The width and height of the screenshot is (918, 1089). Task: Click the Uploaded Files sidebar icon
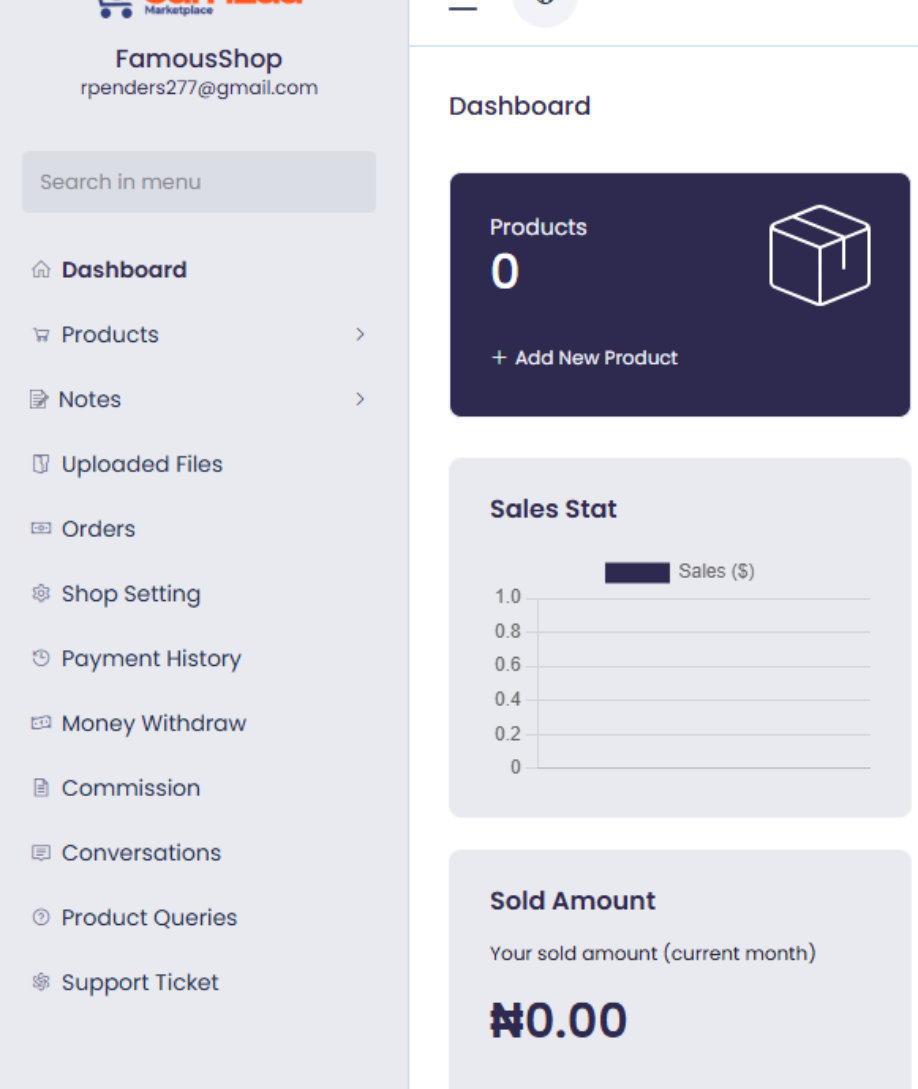[41, 464]
